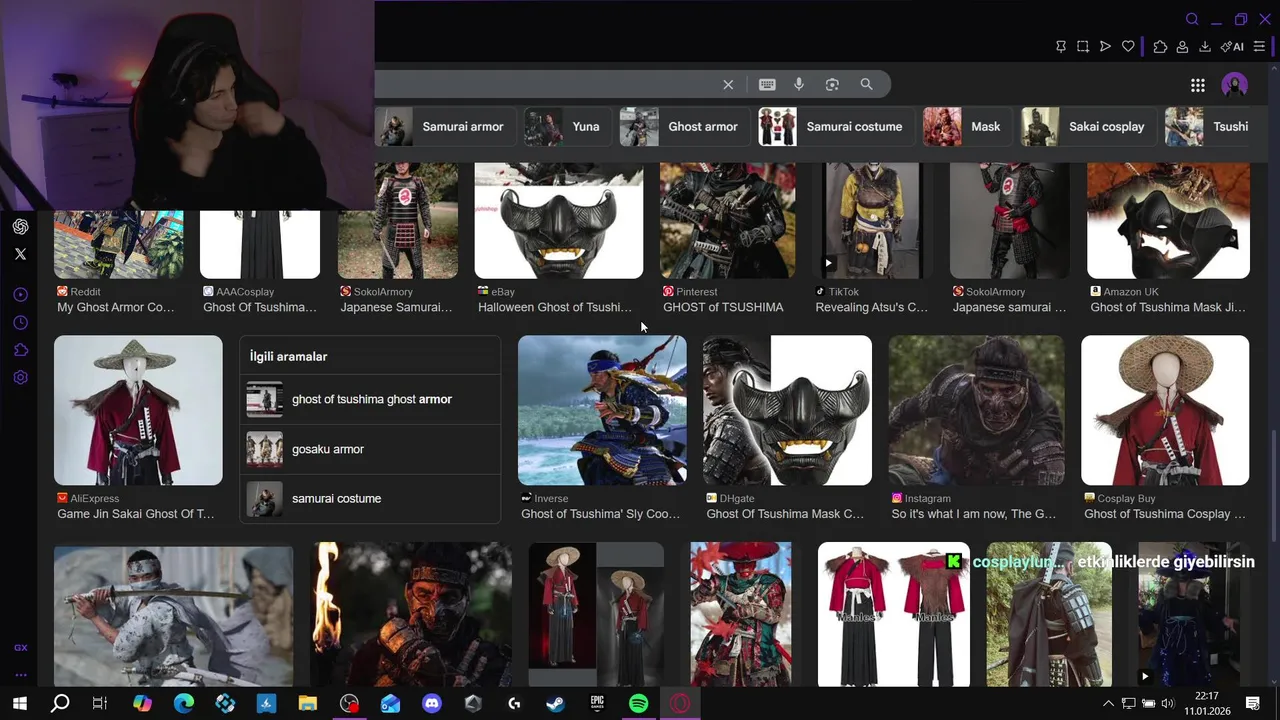
Task: Open the Opera easy setup menu icon
Action: click(1259, 47)
